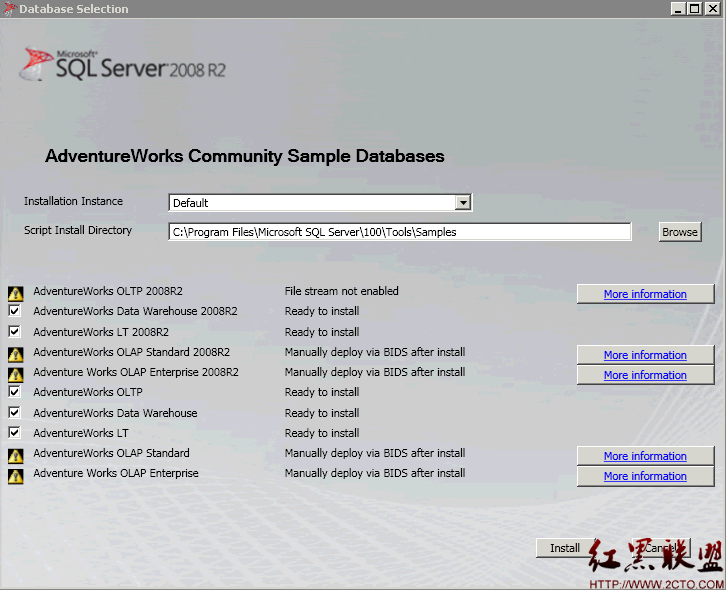Click warning icon beside Adventure Works OLAP Enterprise 2008R2

click(16, 374)
